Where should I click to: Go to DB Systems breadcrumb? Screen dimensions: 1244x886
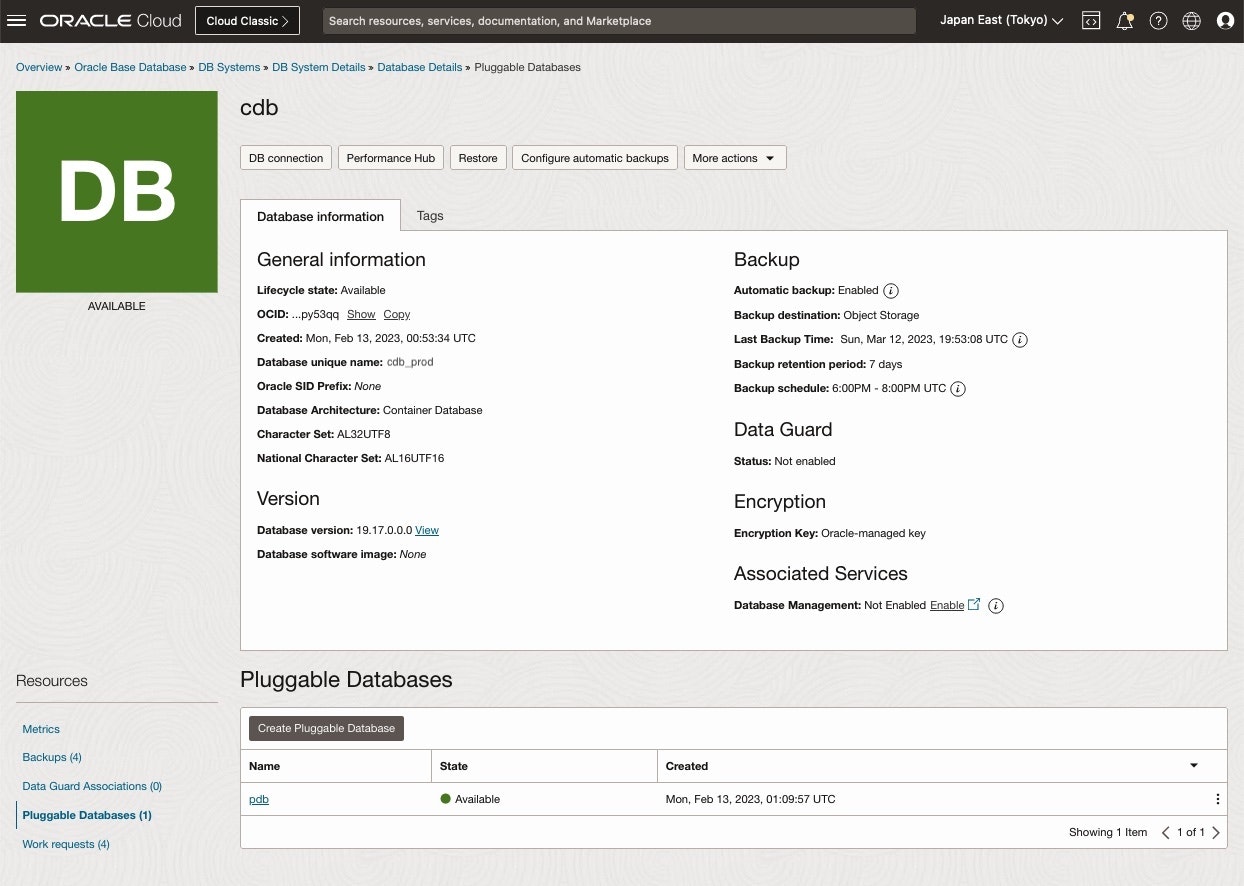(230, 67)
